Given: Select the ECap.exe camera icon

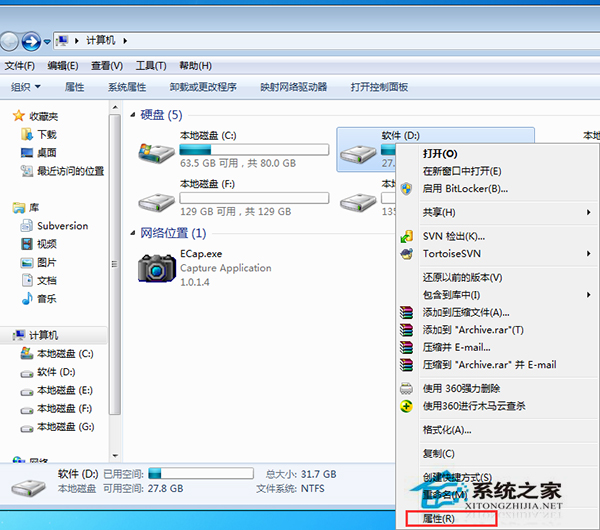Looking at the screenshot, I should 157,268.
